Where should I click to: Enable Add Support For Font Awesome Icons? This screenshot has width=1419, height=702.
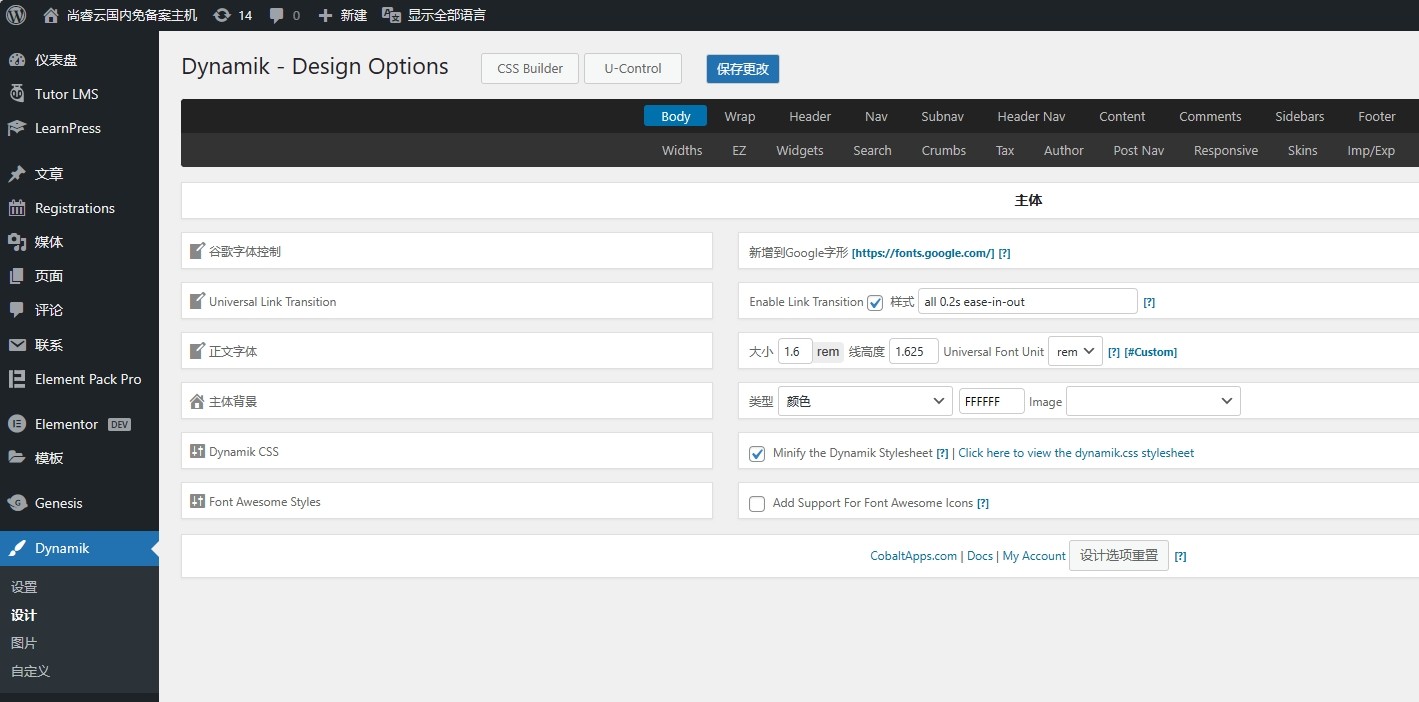click(757, 504)
